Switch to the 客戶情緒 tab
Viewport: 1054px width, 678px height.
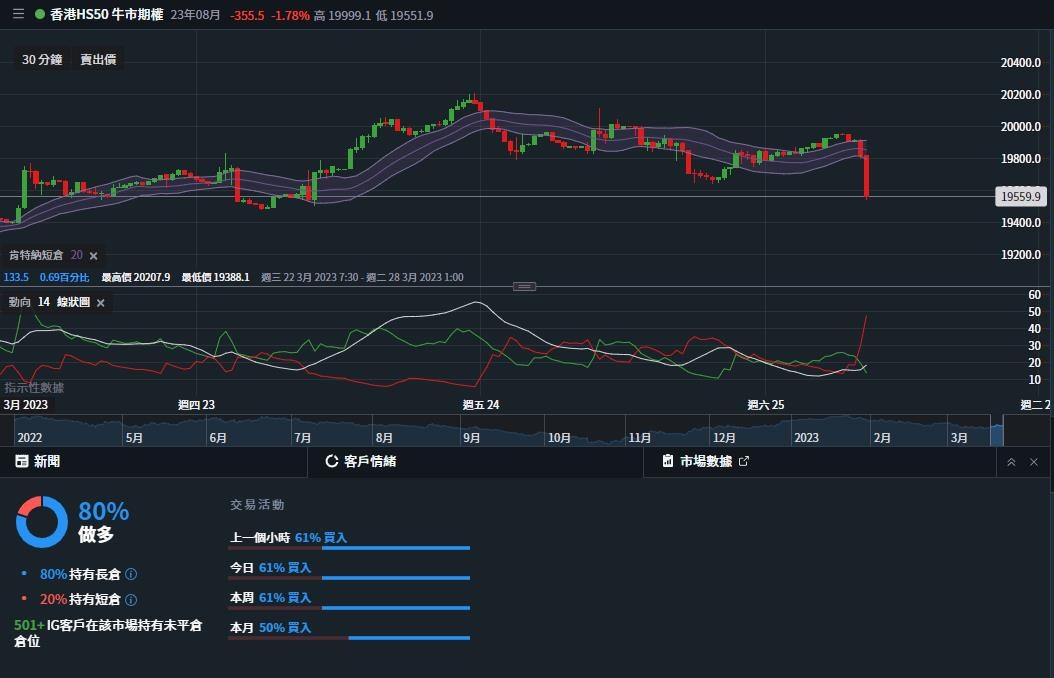coord(370,461)
